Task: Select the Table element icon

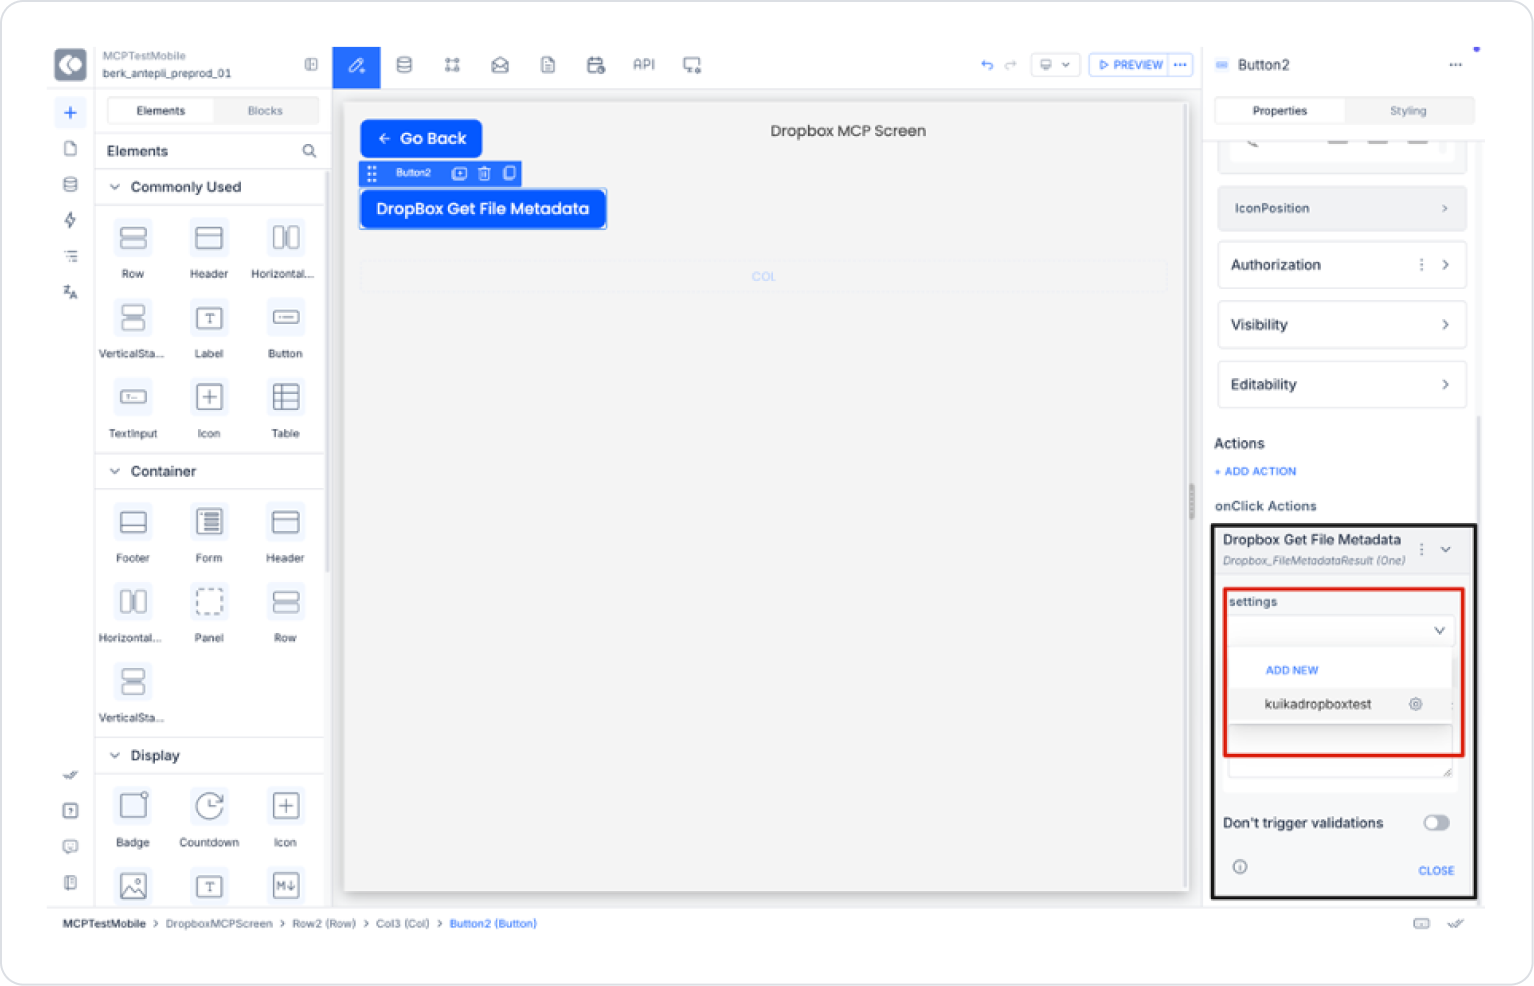Action: pyautogui.click(x=285, y=398)
